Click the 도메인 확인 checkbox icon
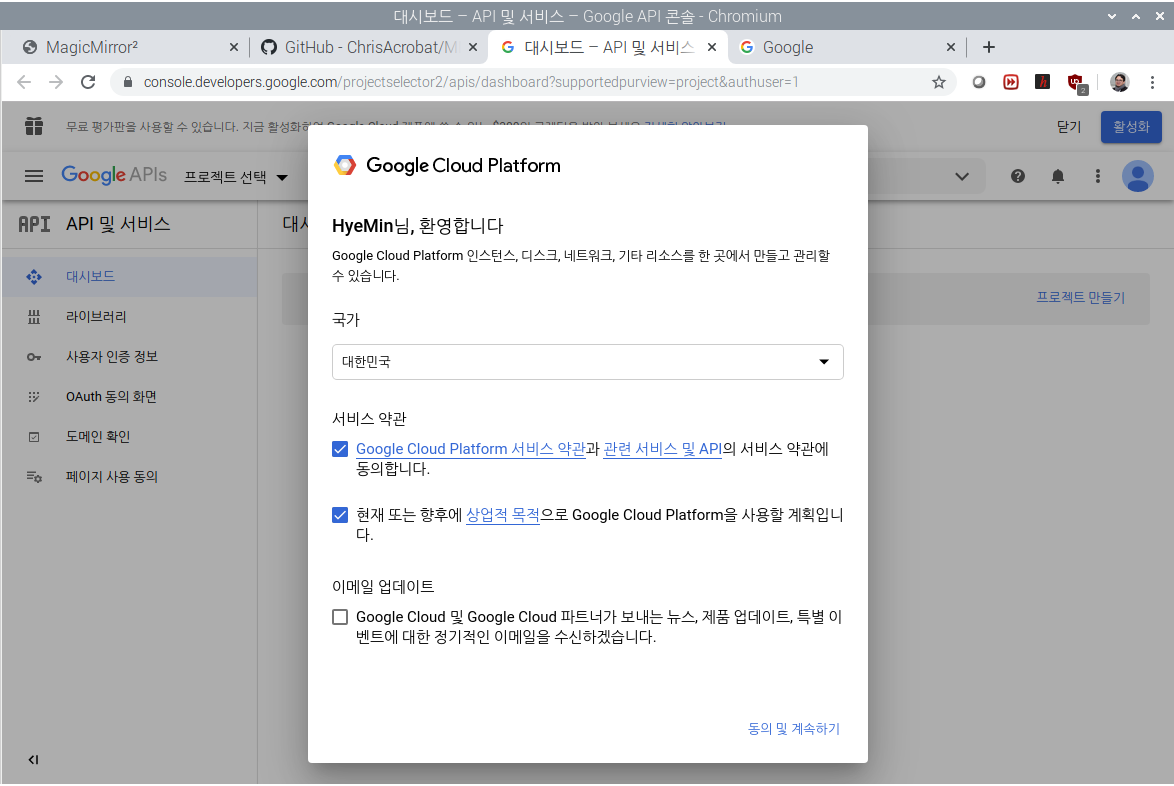 coord(34,437)
